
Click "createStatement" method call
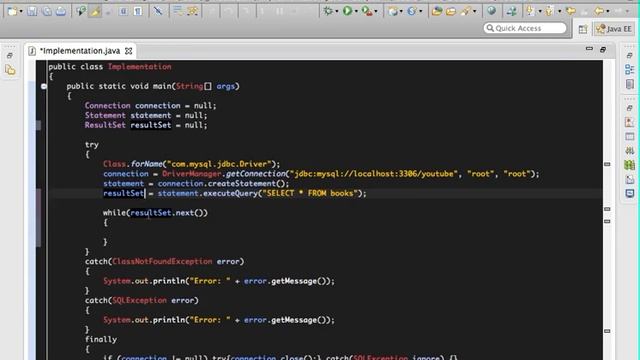[x=242, y=184]
